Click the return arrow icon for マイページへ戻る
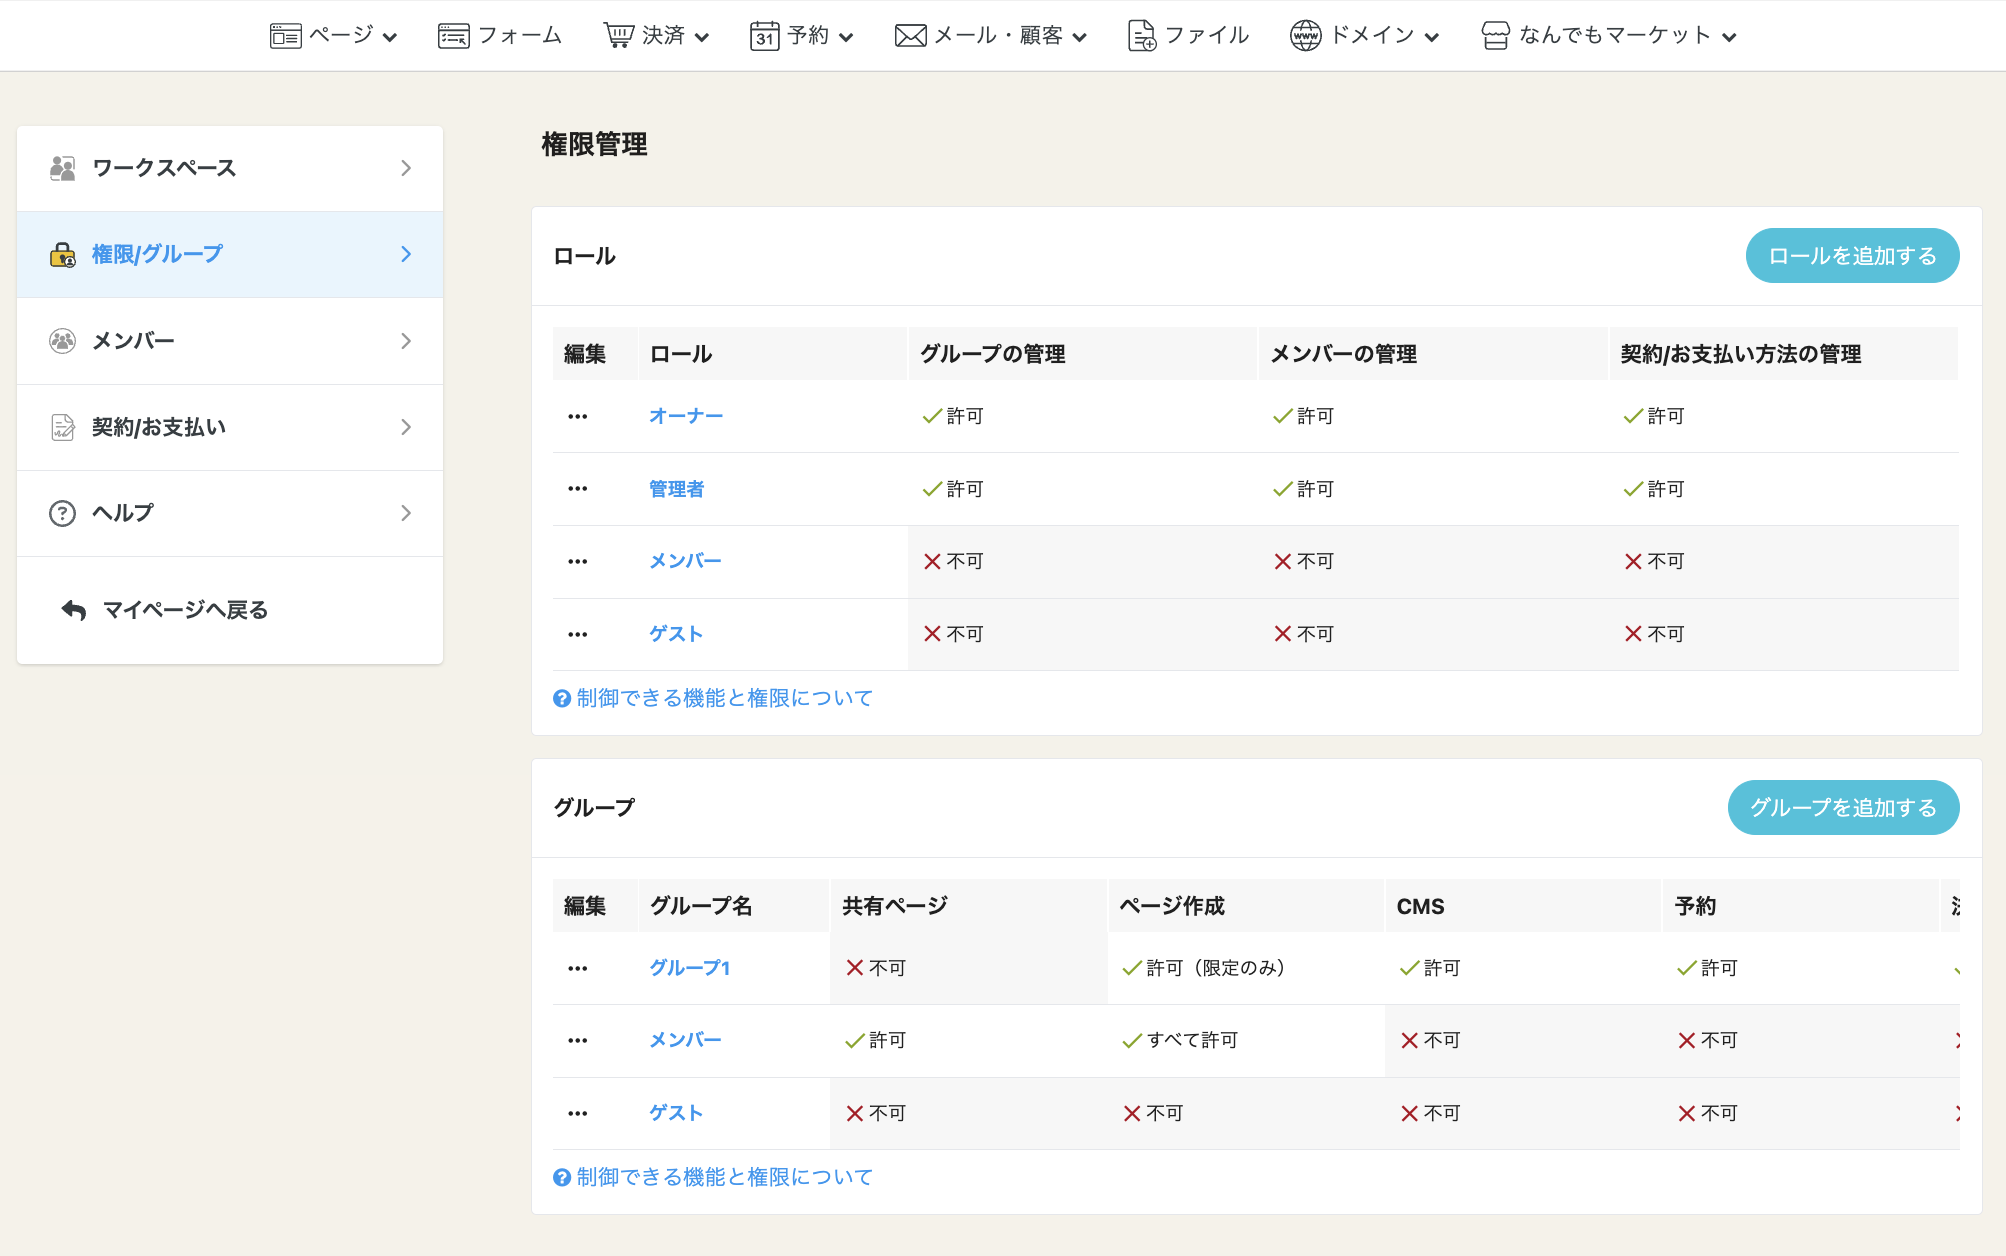 [74, 609]
